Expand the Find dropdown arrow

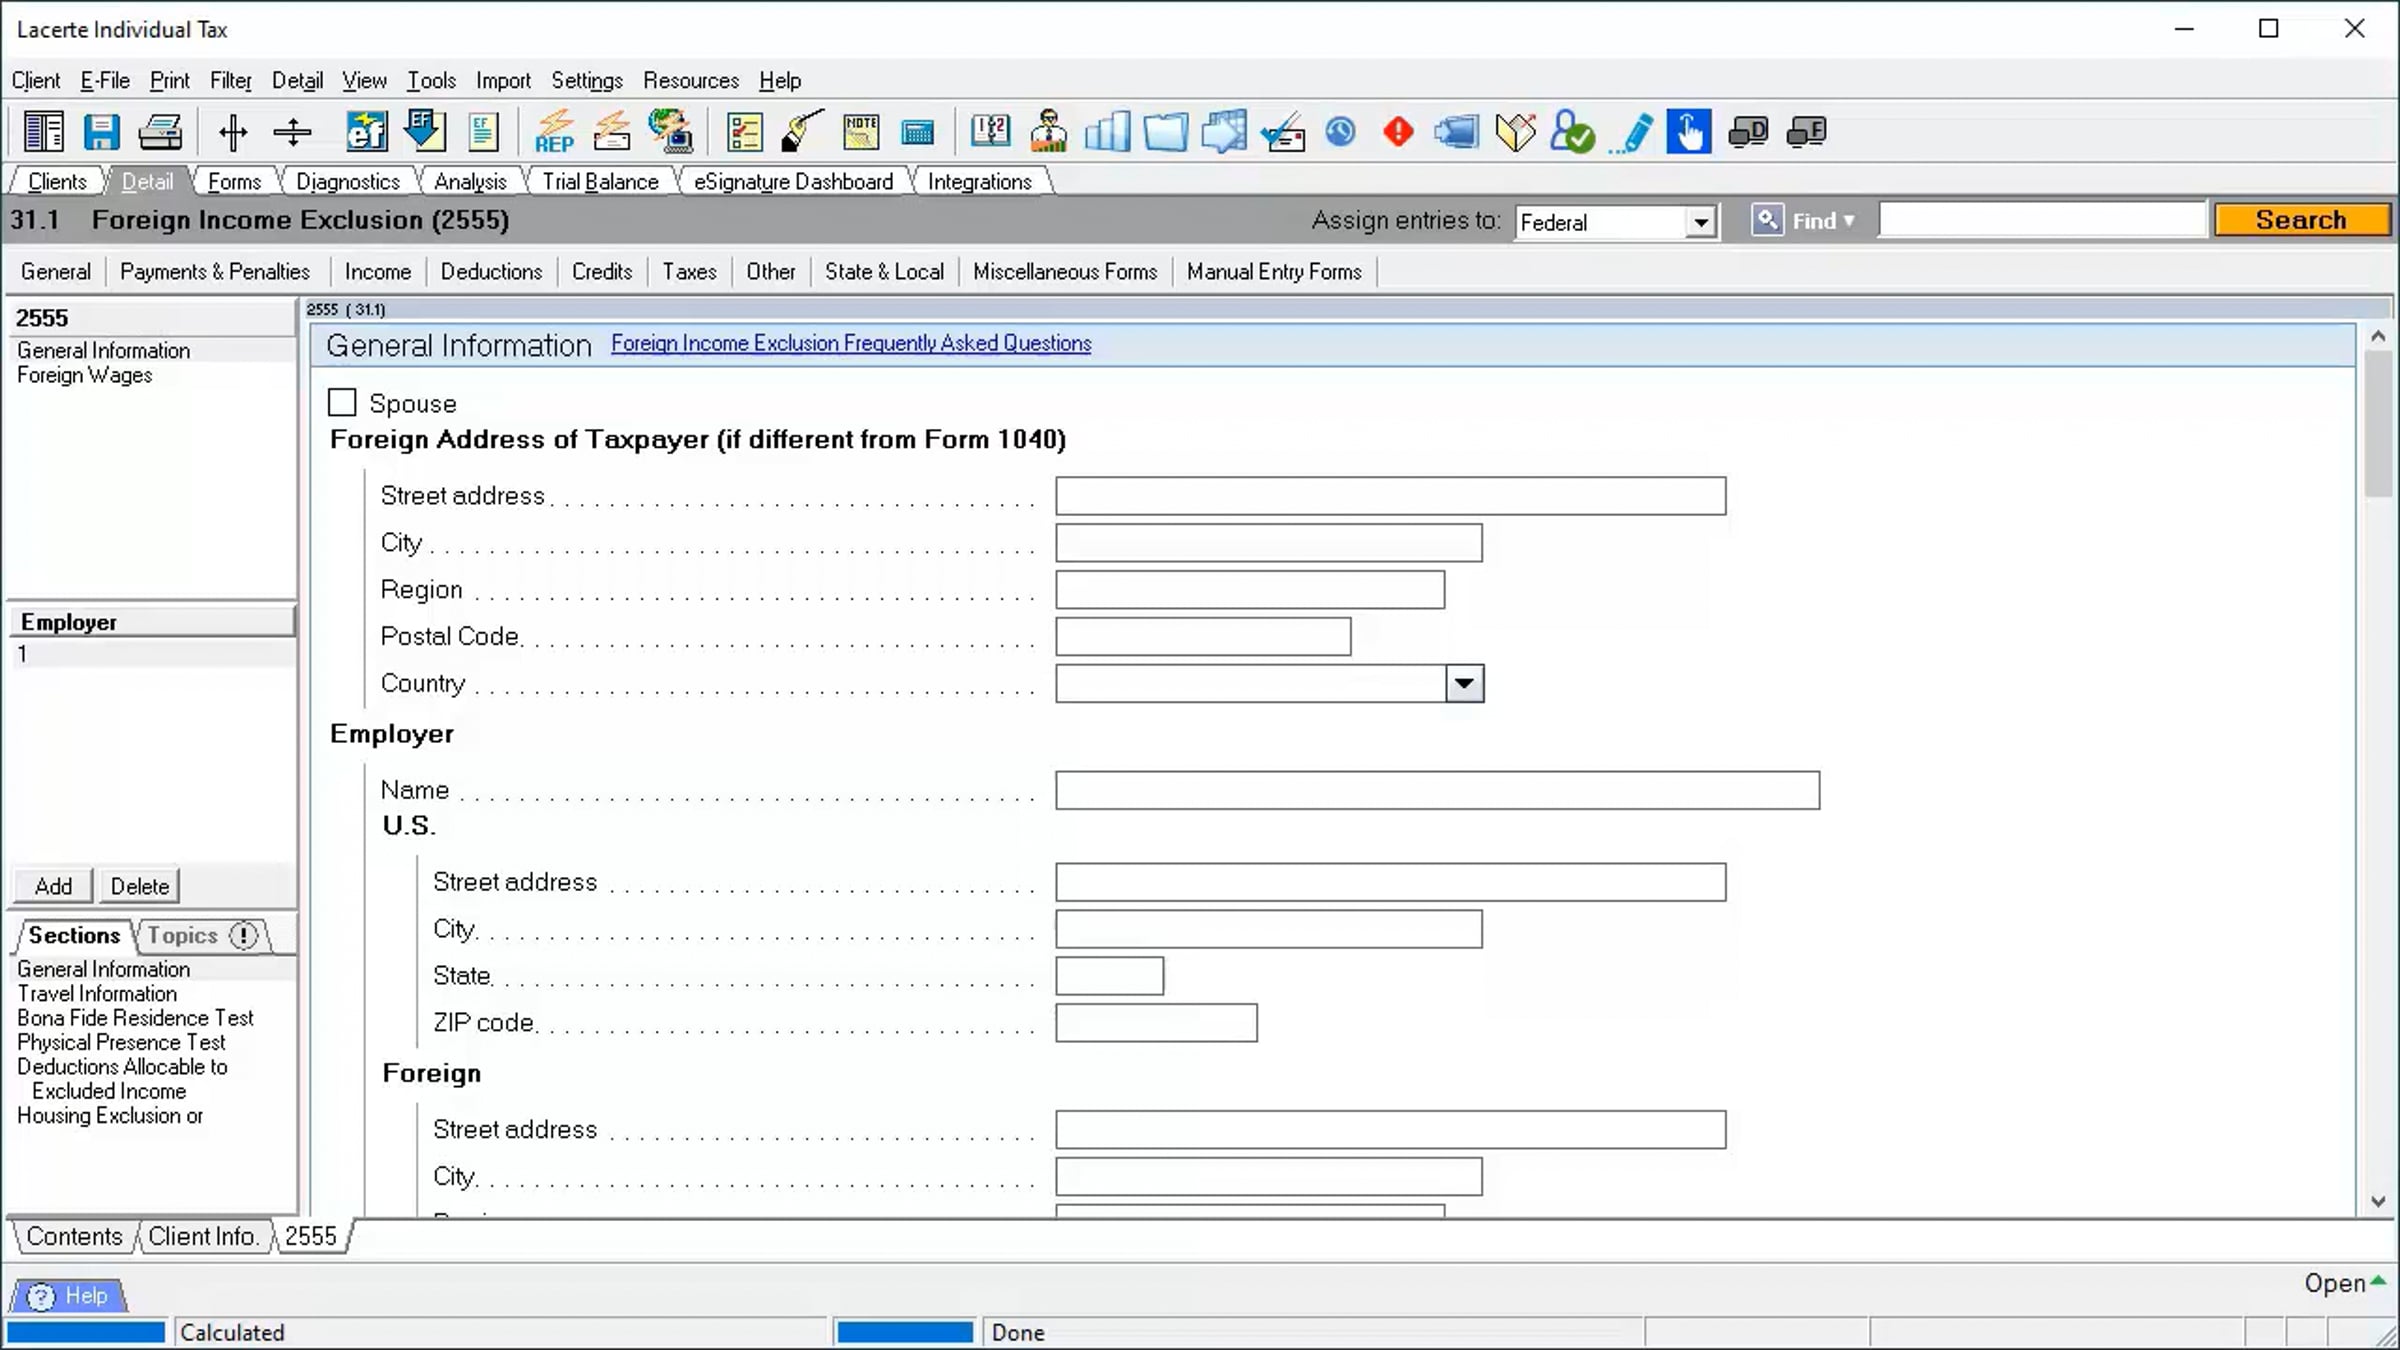click(1849, 221)
